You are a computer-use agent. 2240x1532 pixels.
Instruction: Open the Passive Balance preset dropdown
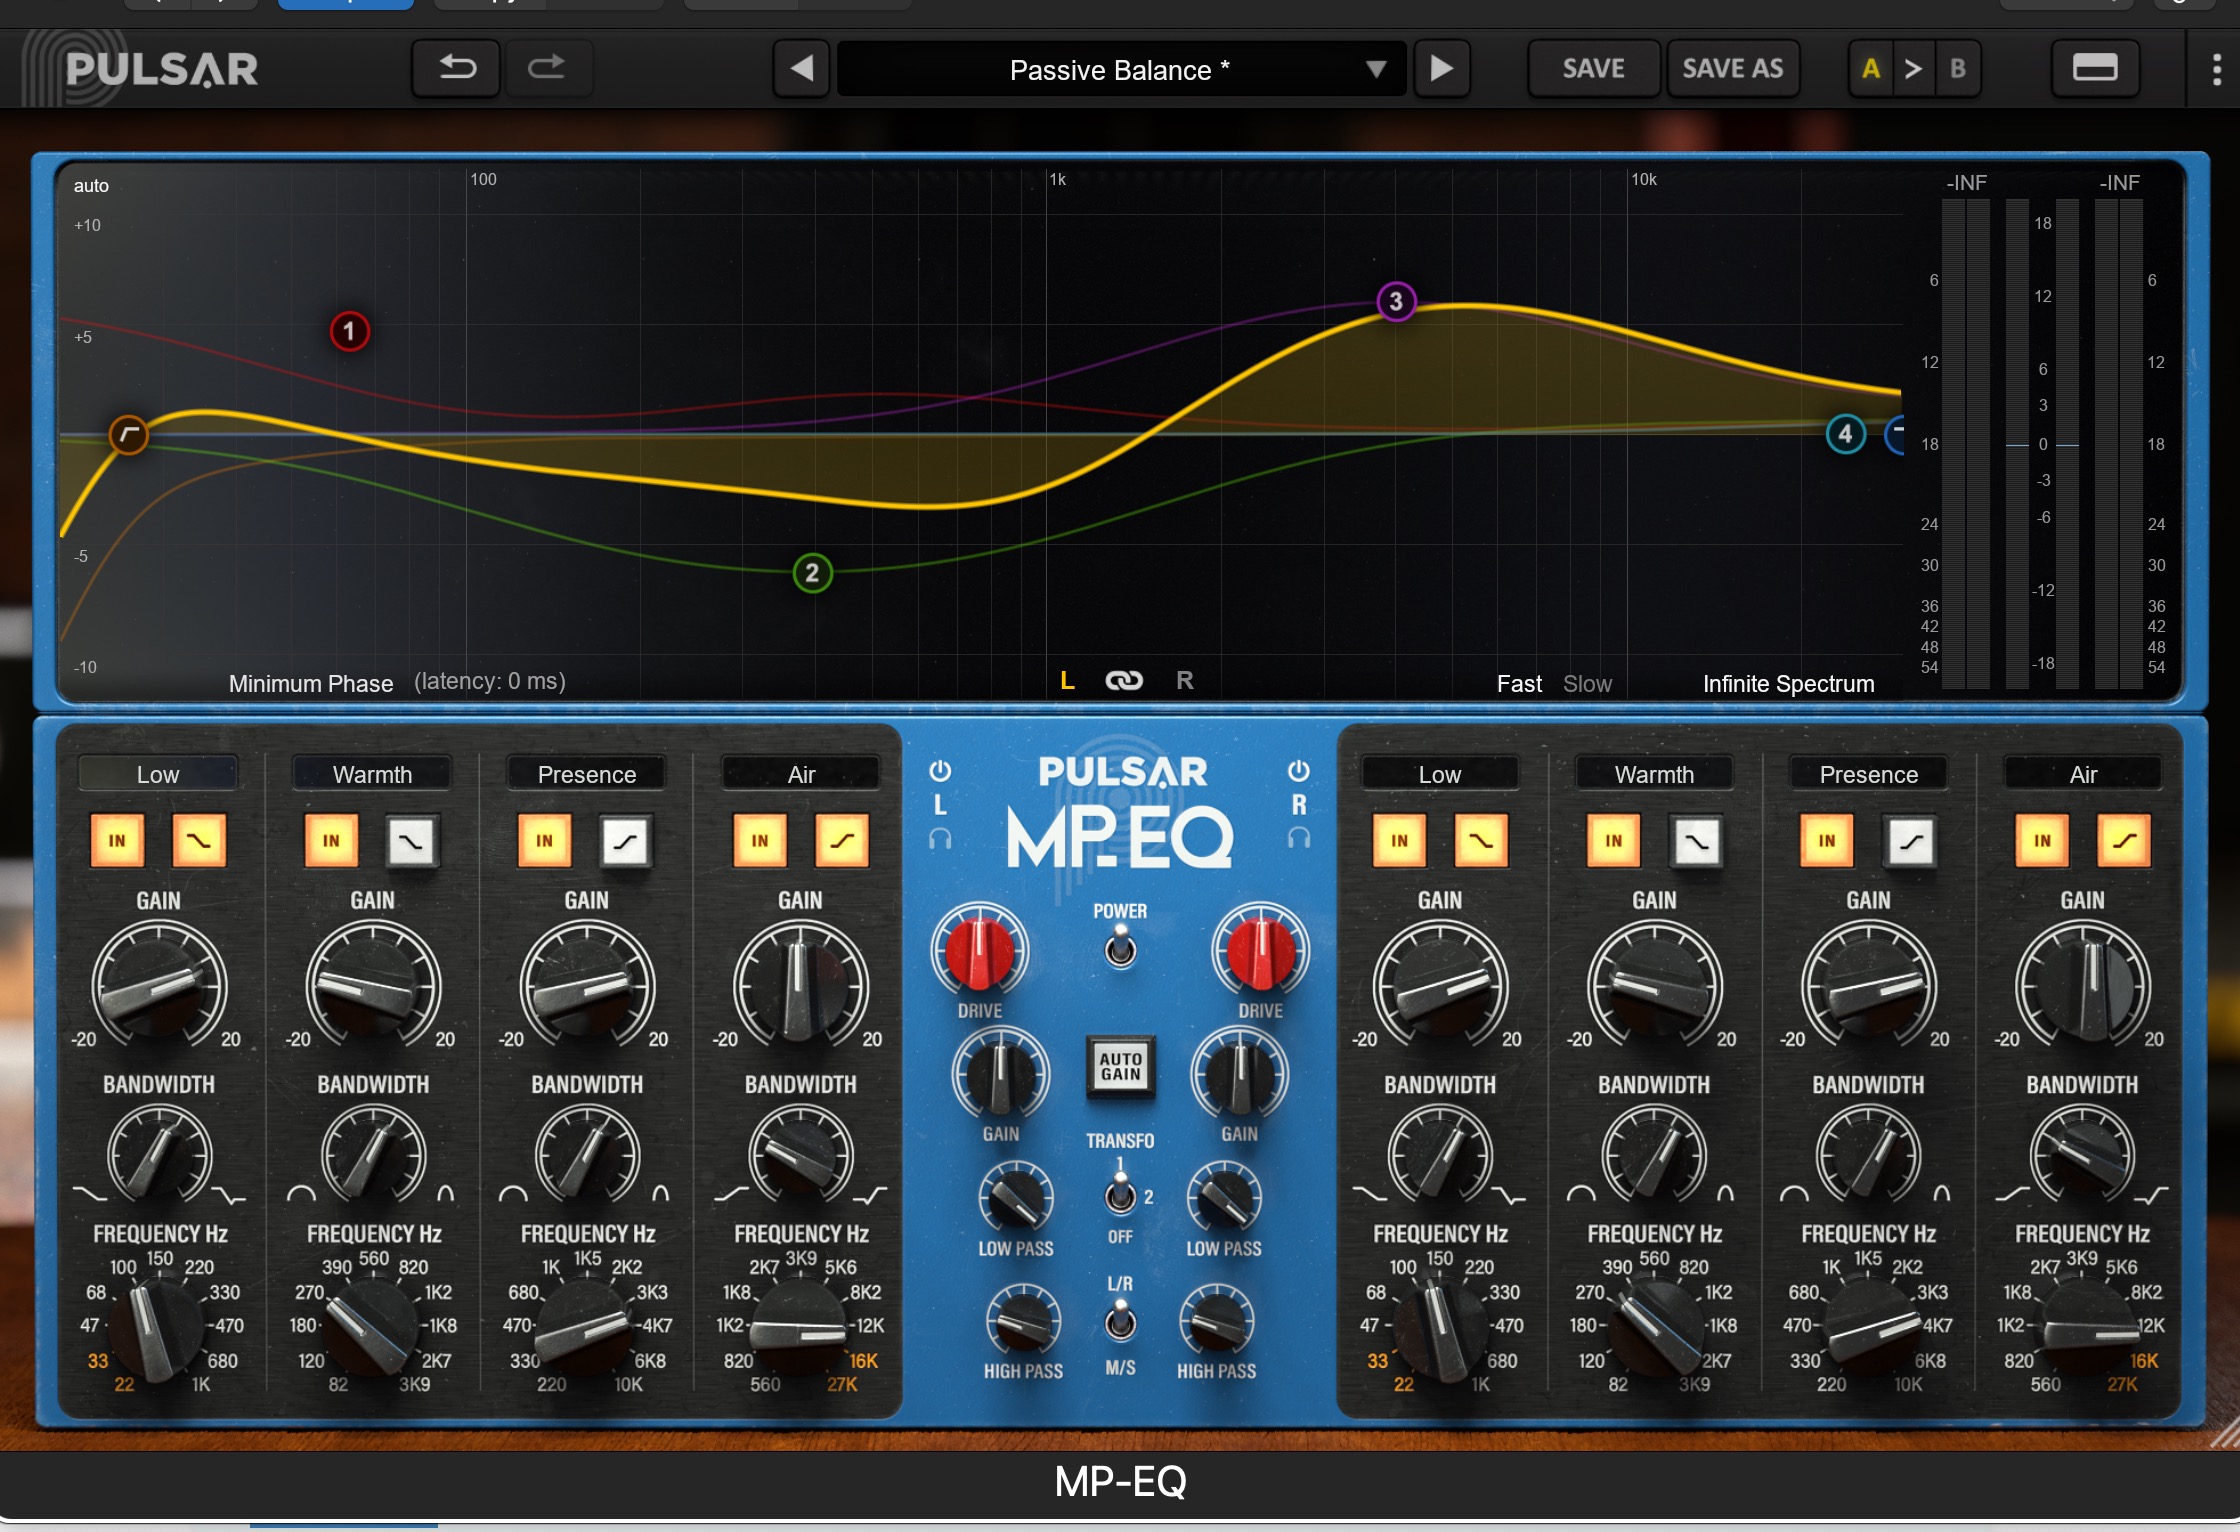[1120, 69]
